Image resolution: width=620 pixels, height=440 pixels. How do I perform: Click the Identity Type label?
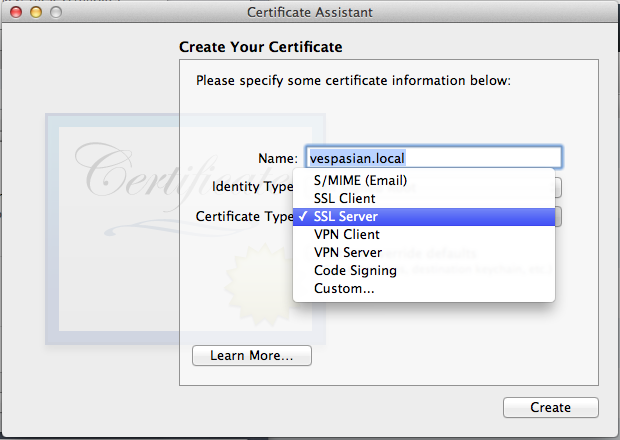click(x=253, y=187)
